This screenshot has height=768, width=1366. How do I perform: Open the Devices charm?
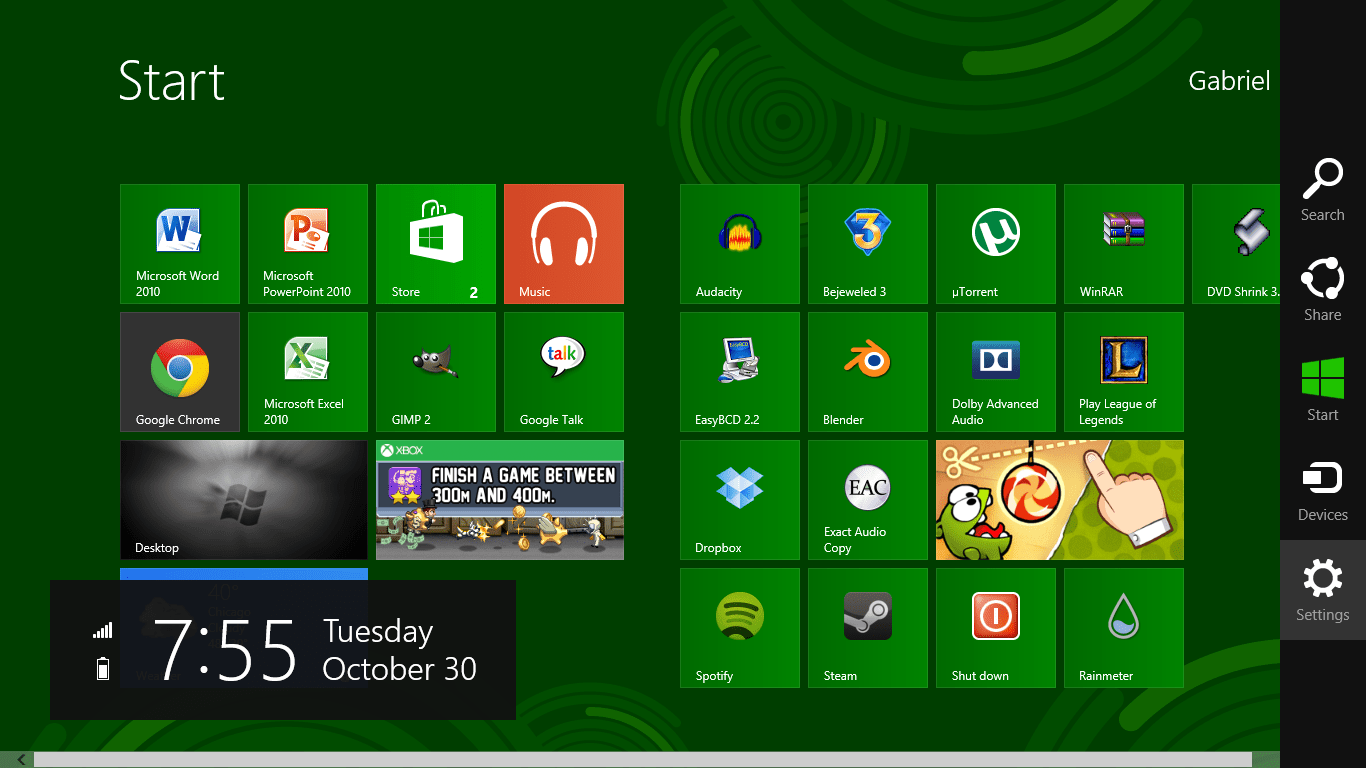tap(1323, 490)
